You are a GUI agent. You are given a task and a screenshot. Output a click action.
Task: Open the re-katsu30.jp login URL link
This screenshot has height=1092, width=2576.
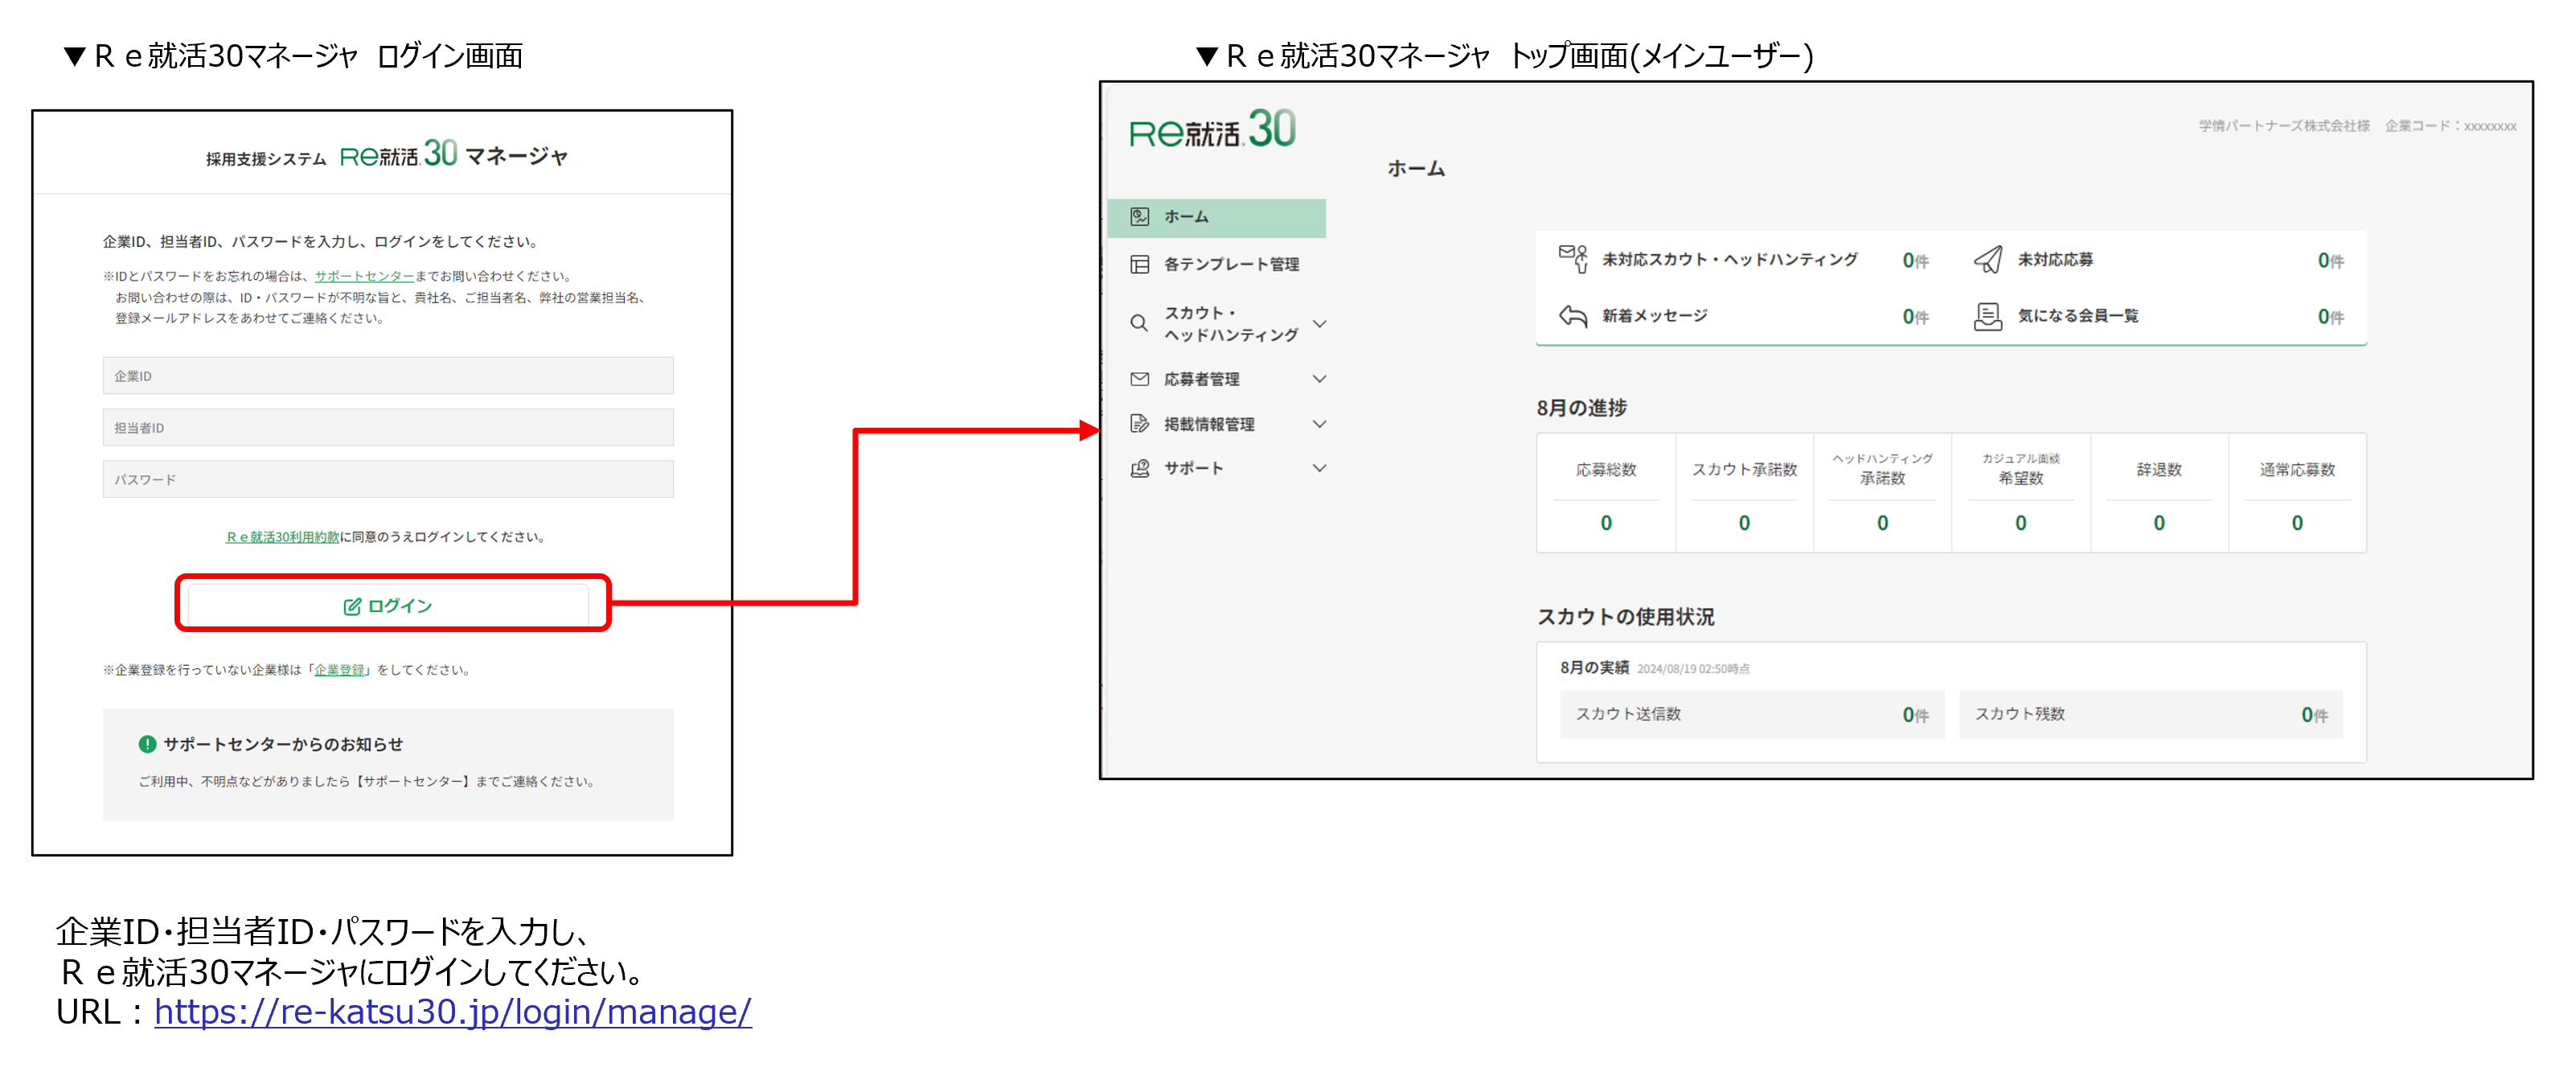(453, 1012)
